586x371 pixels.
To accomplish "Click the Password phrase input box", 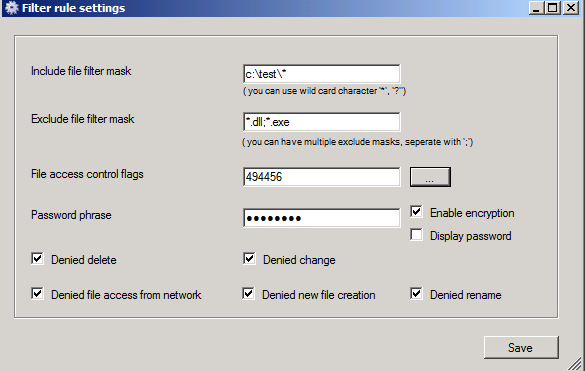I will coord(321,218).
